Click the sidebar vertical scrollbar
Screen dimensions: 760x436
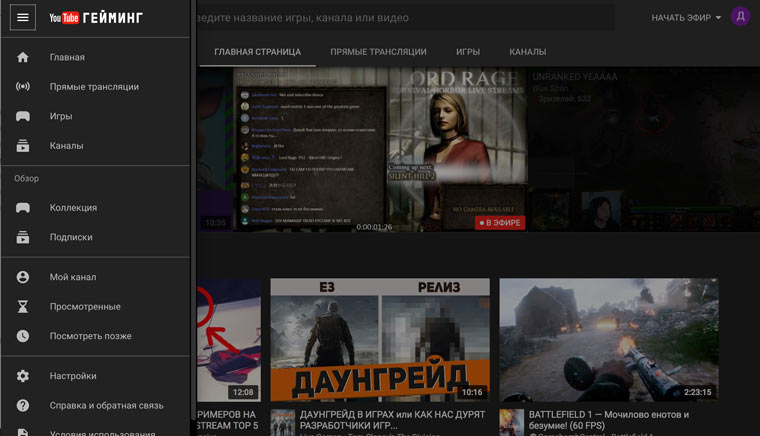(x=193, y=208)
